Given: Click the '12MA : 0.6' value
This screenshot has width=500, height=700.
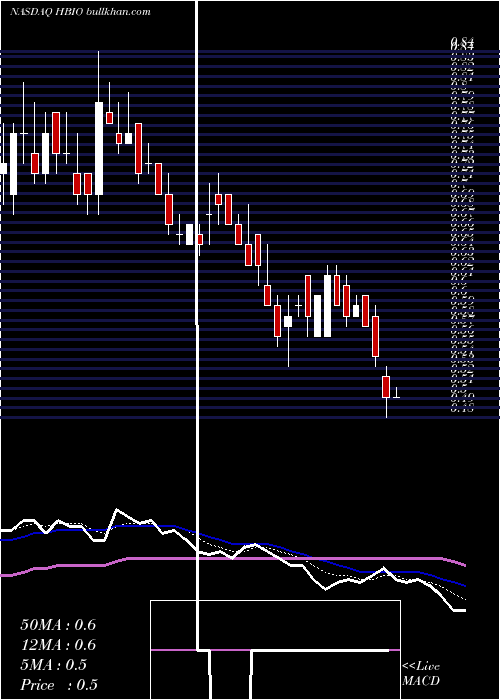Looking at the screenshot, I should [58, 645].
